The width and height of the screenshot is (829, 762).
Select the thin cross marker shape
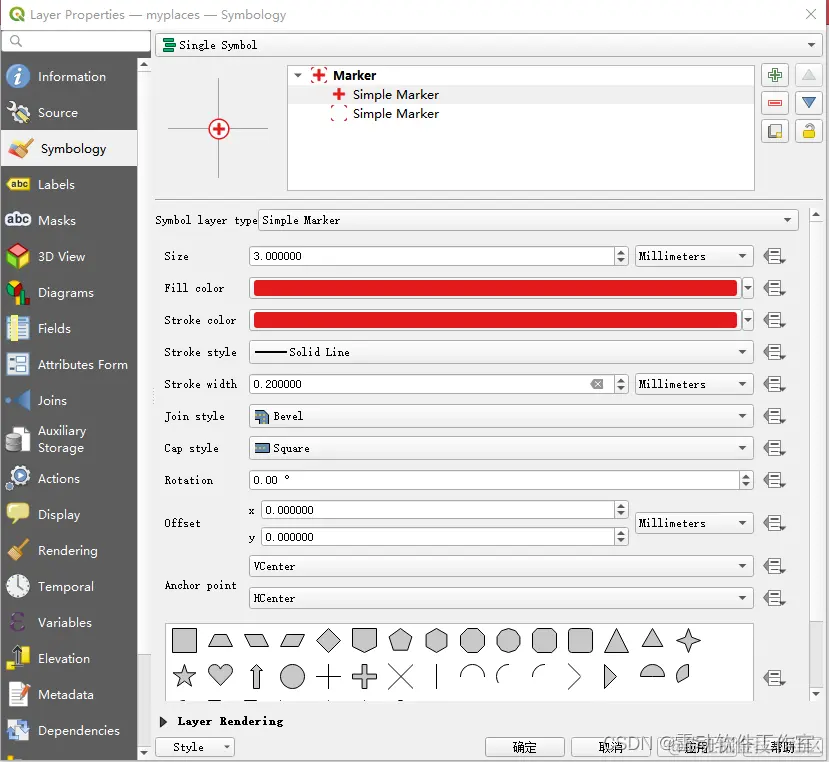328,676
